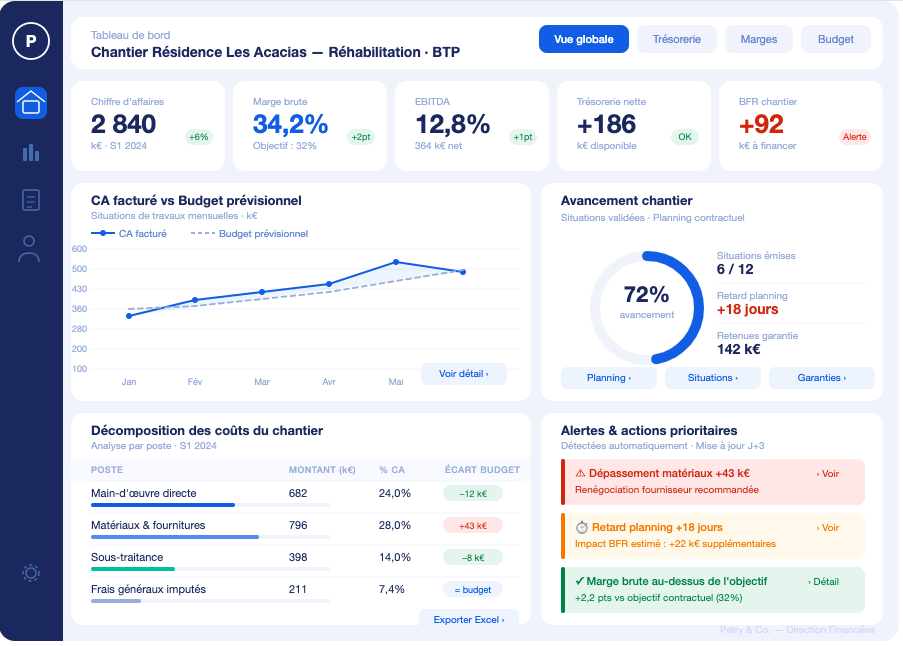
Task: Click Matériaux & fournitures progress bar
Action: (211, 537)
